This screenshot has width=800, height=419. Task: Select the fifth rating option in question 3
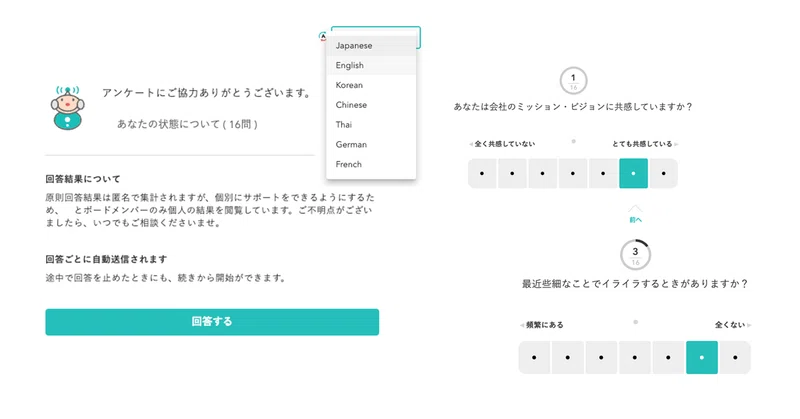click(668, 358)
